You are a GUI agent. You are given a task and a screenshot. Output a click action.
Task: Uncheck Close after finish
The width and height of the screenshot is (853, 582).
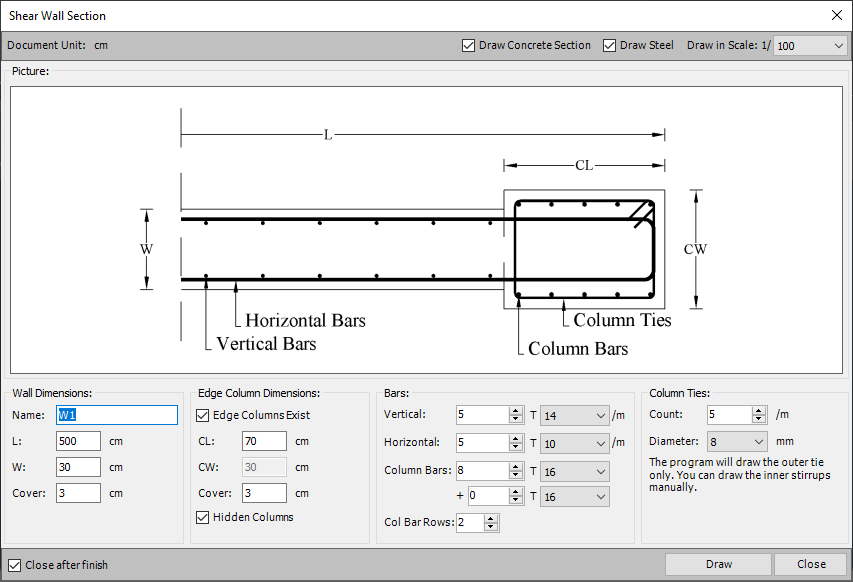[x=14, y=565]
